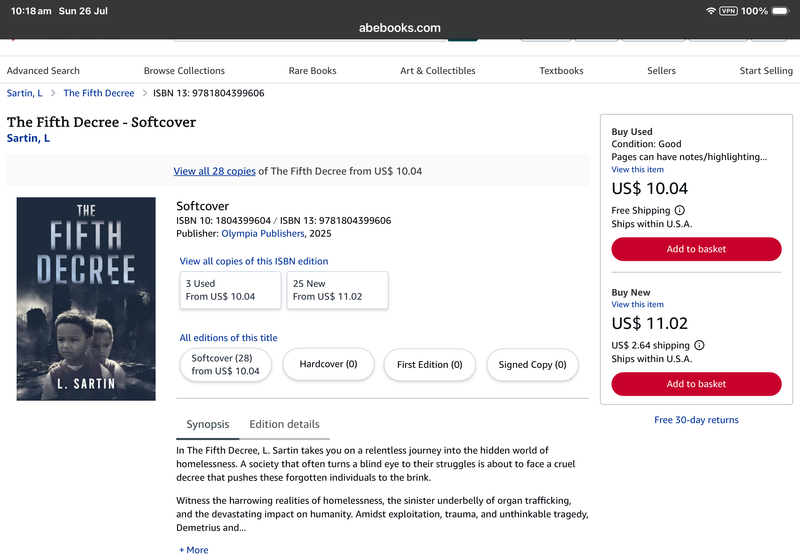Viewport: 800px width, 556px height.
Task: Open author Sartin, L link under title
Action: coord(28,138)
